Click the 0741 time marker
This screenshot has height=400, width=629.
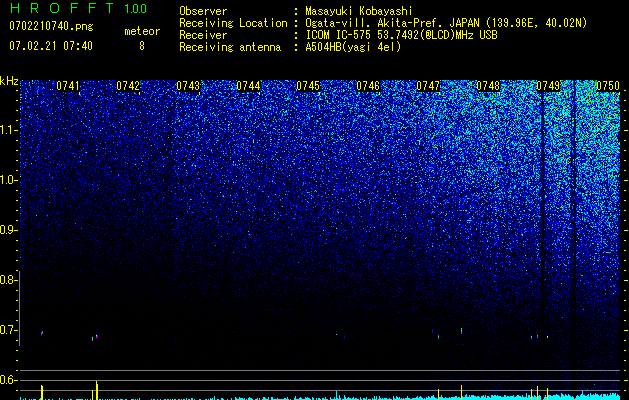click(x=68, y=86)
